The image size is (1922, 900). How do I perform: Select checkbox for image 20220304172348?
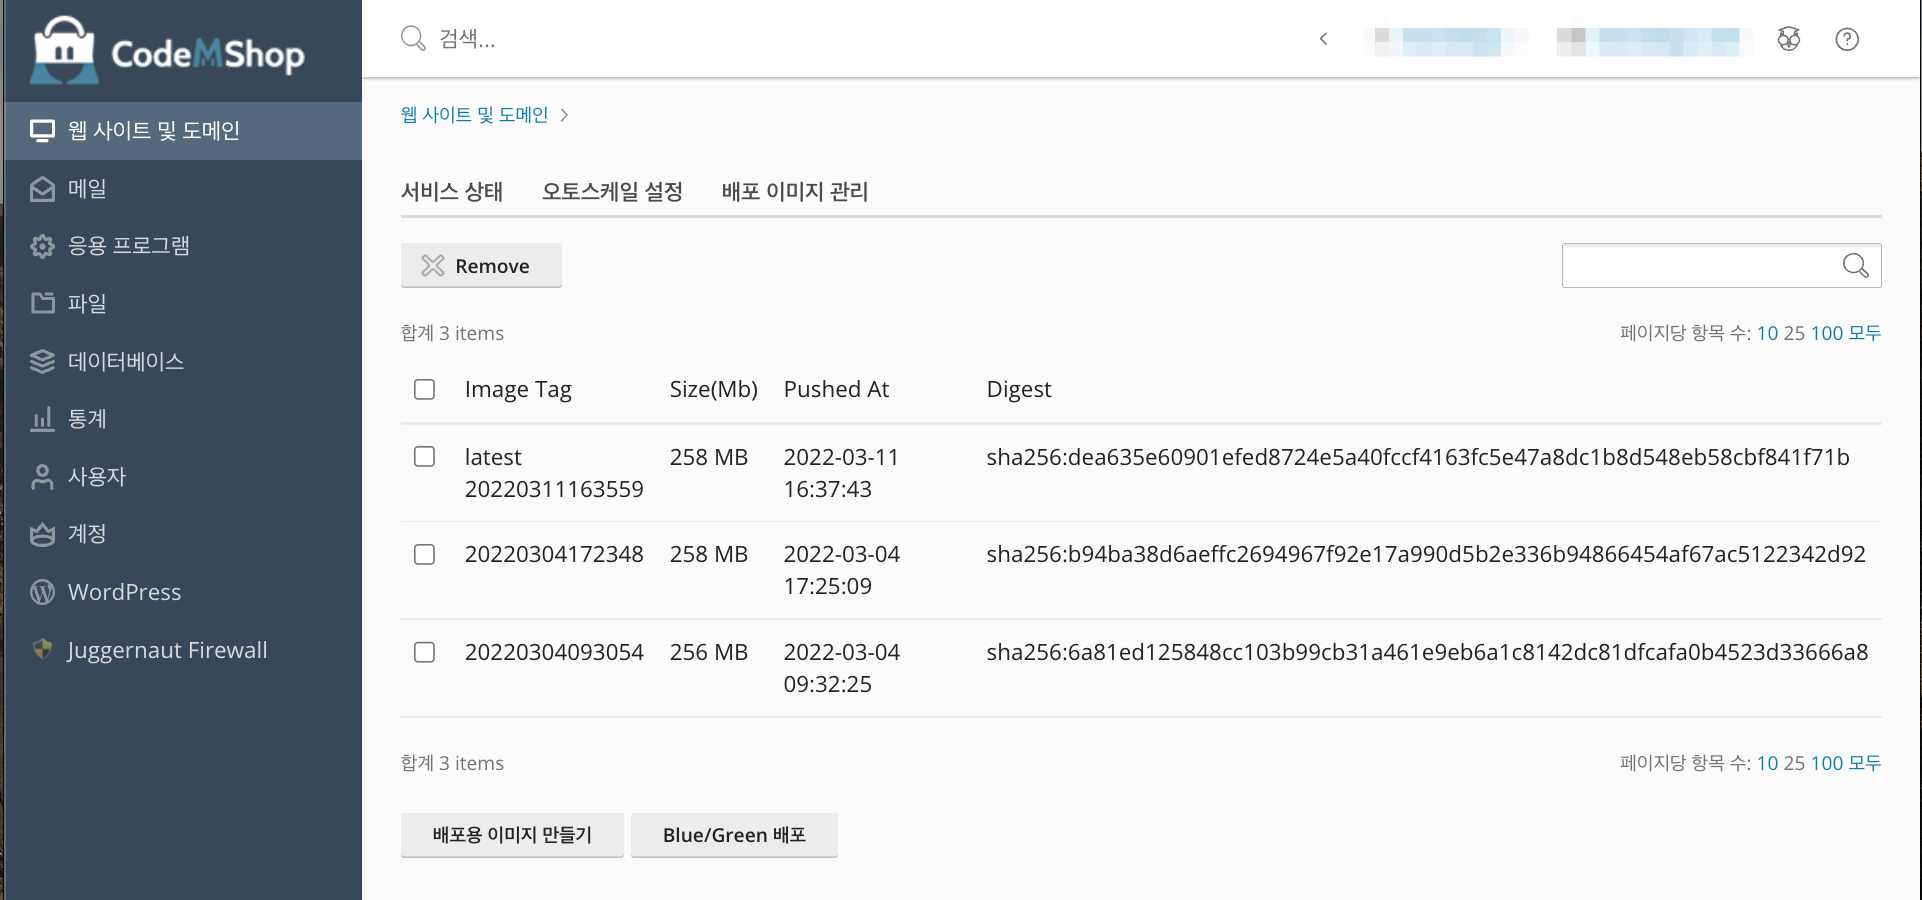click(425, 554)
